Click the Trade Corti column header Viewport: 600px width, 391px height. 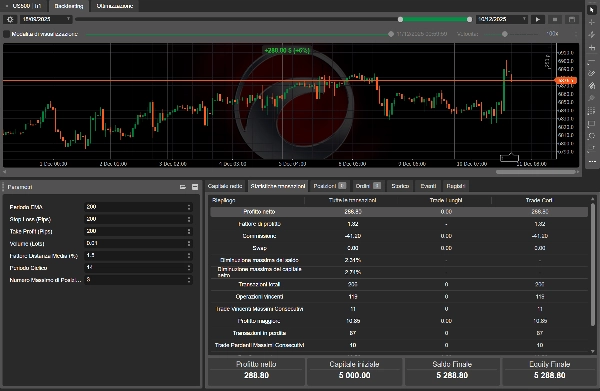539,200
